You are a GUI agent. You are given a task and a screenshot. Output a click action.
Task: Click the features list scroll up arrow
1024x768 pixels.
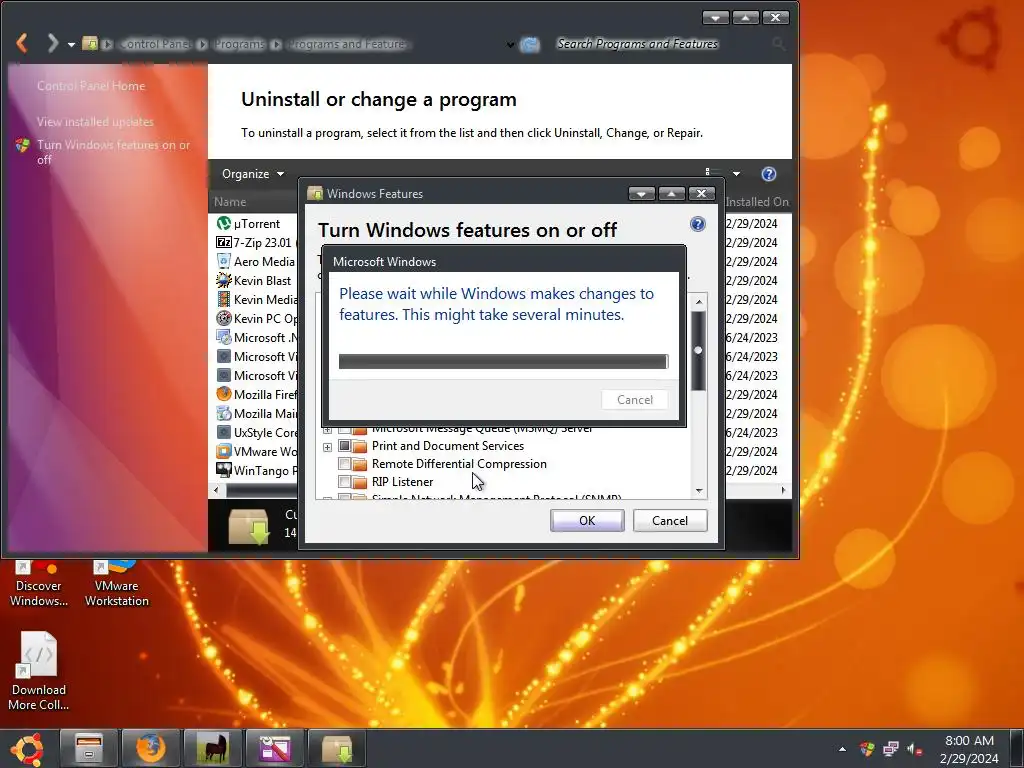[x=699, y=302]
